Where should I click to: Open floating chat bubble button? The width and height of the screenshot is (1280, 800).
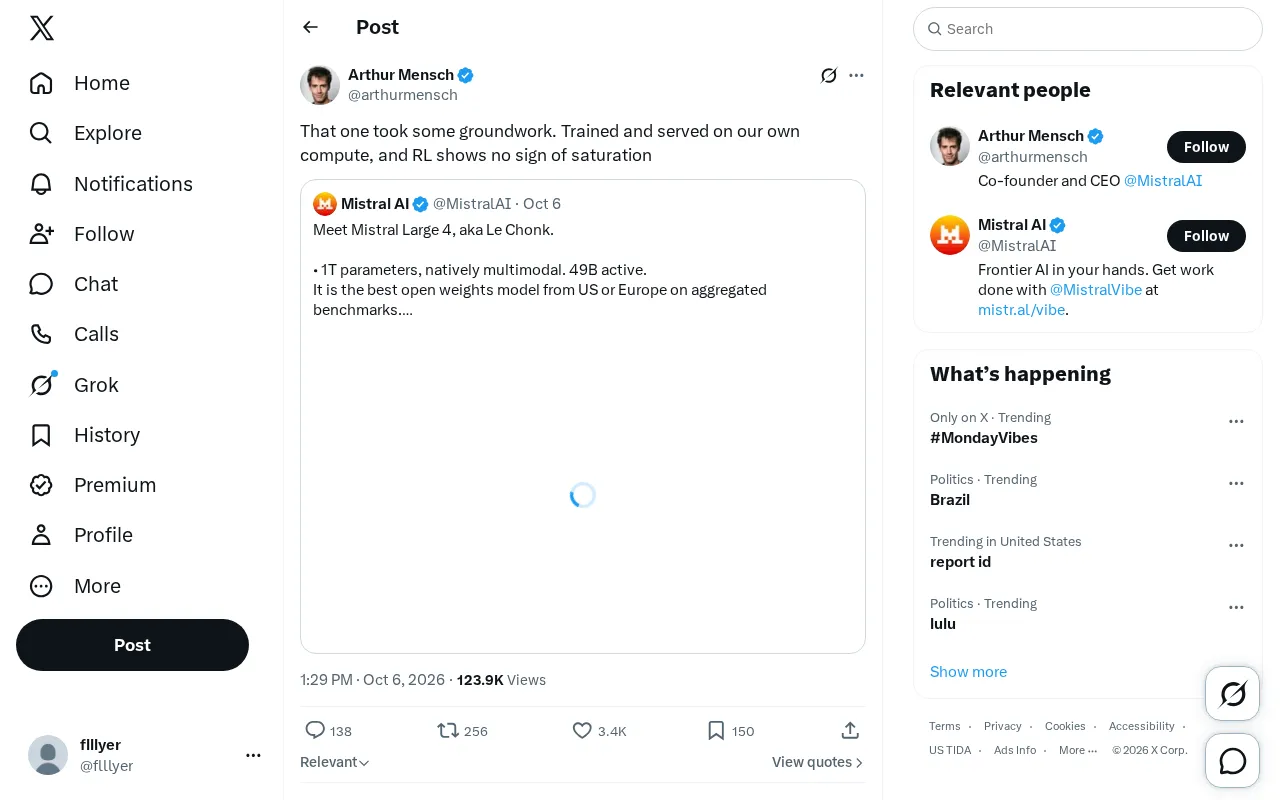(1233, 761)
